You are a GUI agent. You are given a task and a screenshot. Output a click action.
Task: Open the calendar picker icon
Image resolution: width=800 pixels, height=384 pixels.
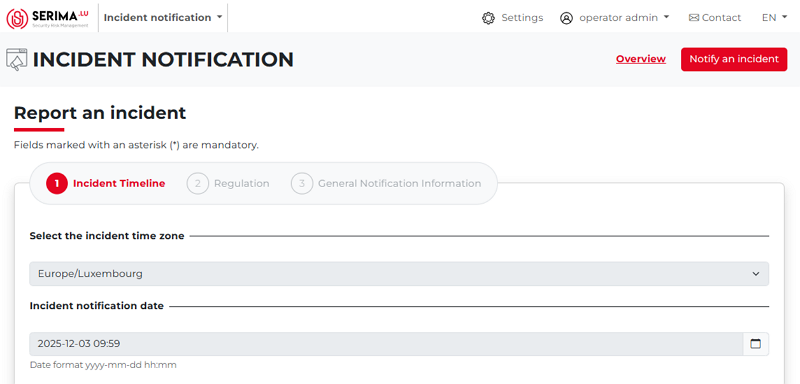click(756, 344)
